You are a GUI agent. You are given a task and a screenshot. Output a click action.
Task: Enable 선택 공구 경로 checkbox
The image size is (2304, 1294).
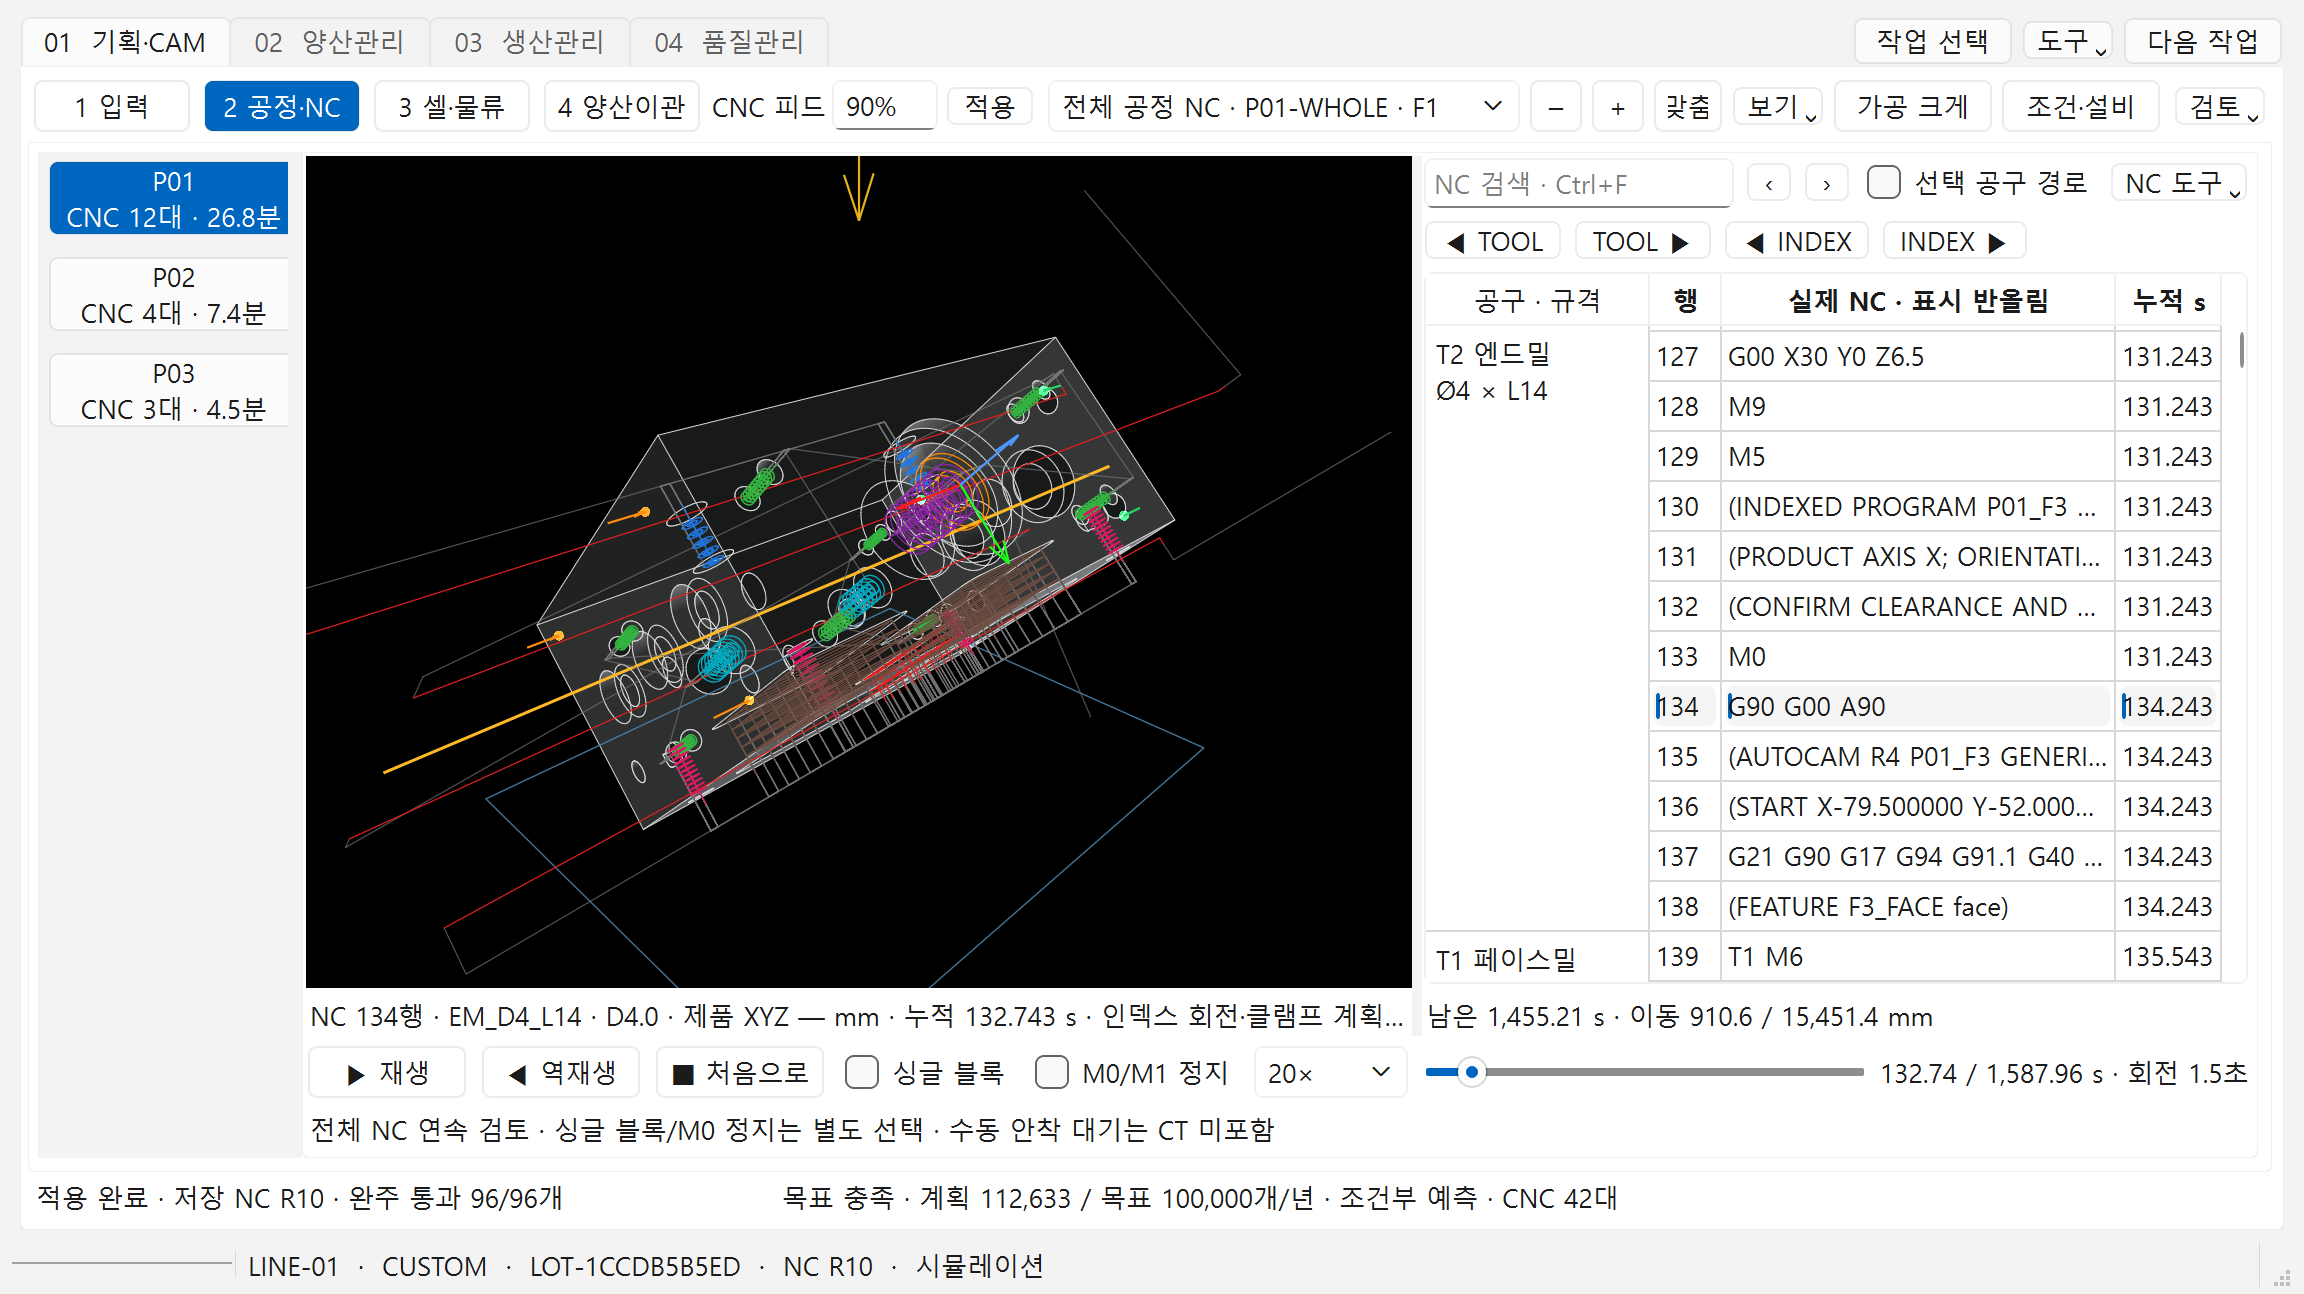coord(1884,183)
